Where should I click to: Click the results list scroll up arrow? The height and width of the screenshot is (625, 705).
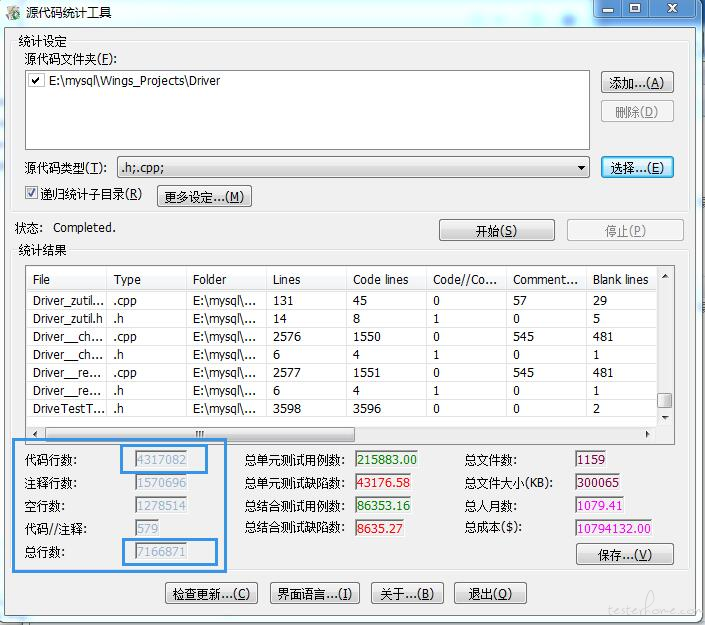[665, 276]
